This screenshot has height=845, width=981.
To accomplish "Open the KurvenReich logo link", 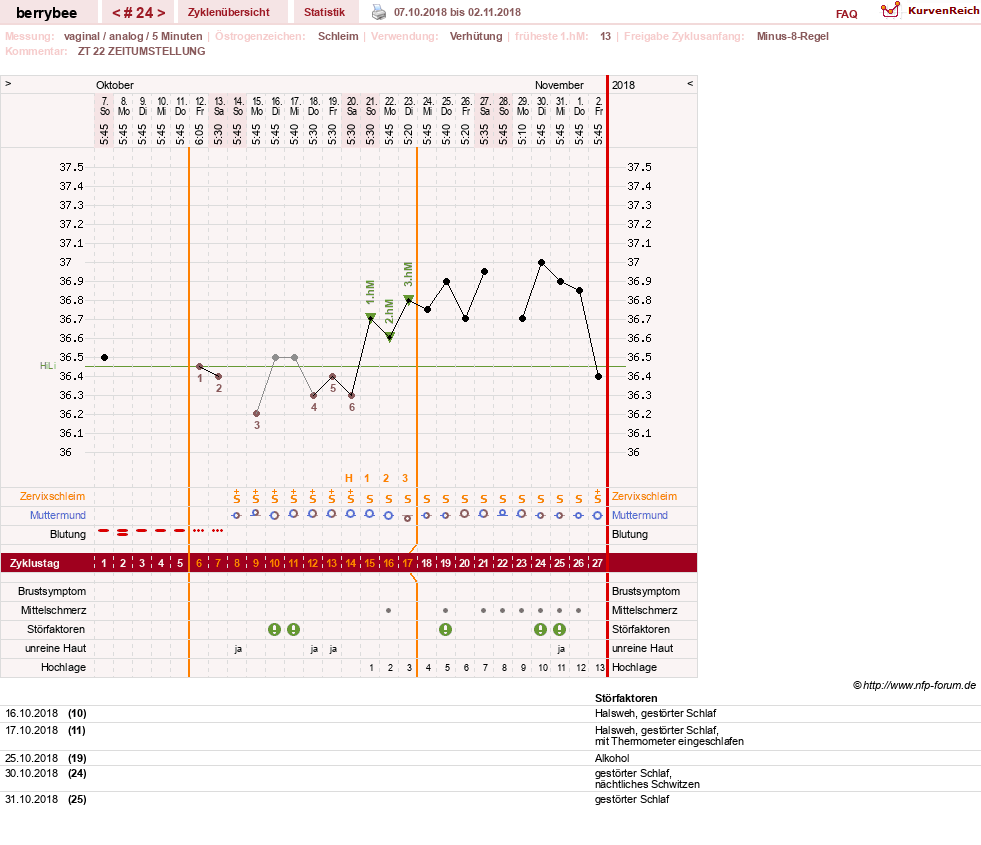I will point(929,11).
